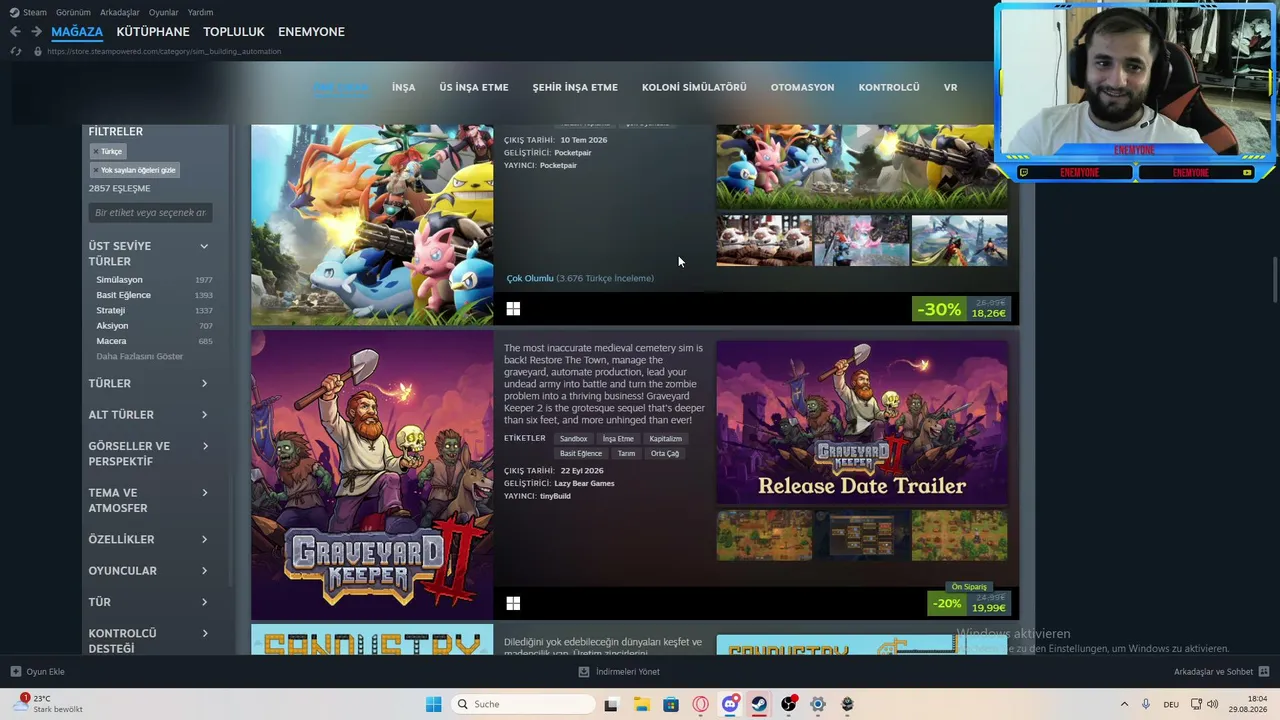Click the lock icon beside the URL
1280x720 pixels.
tap(38, 51)
